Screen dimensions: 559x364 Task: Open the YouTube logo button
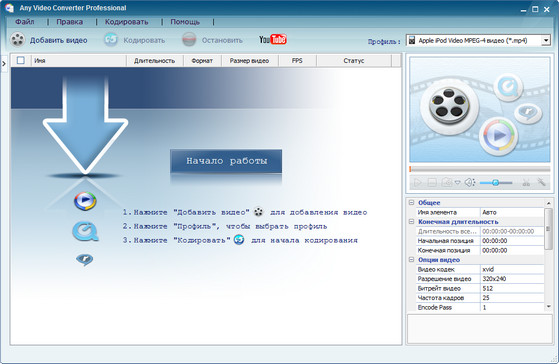(273, 39)
